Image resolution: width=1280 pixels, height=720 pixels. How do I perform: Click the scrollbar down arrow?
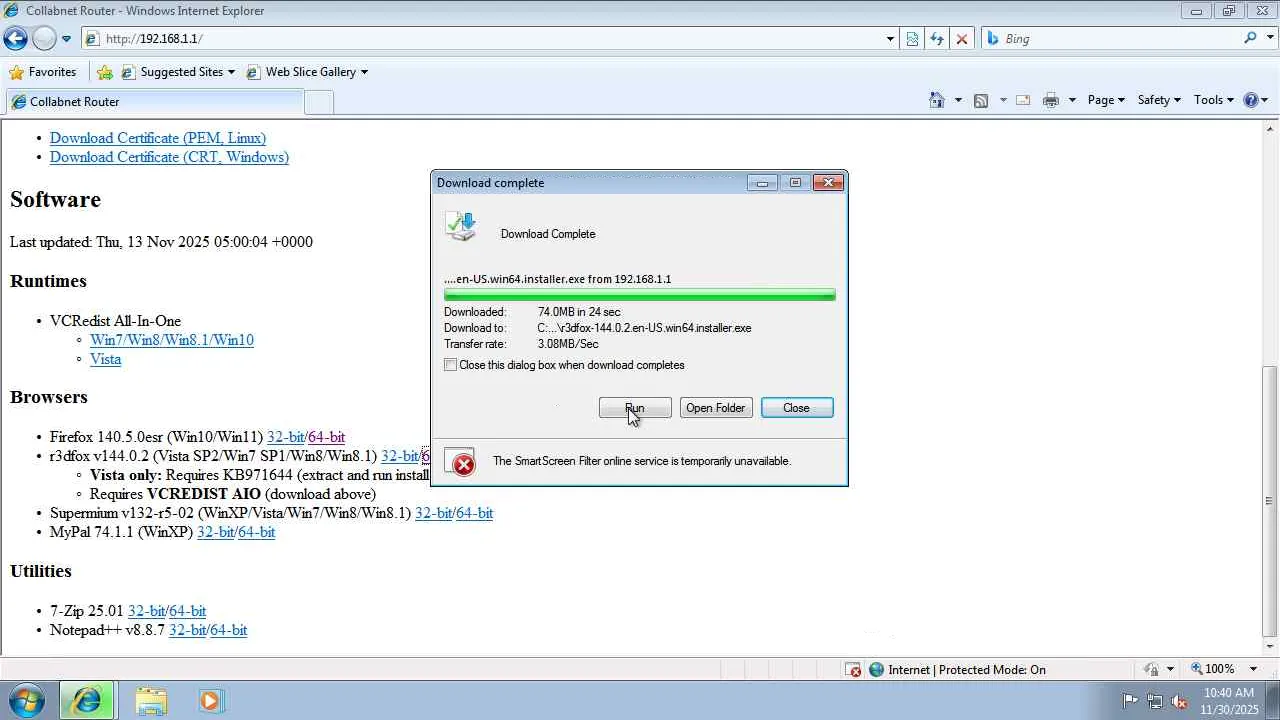pos(1271,646)
